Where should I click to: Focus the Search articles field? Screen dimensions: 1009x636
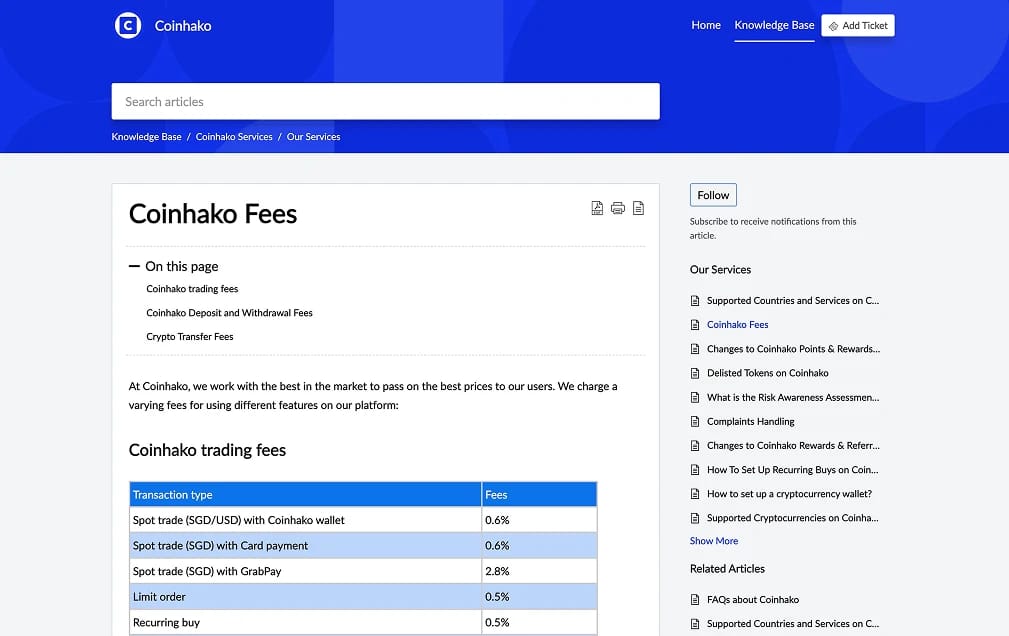[x=385, y=101]
